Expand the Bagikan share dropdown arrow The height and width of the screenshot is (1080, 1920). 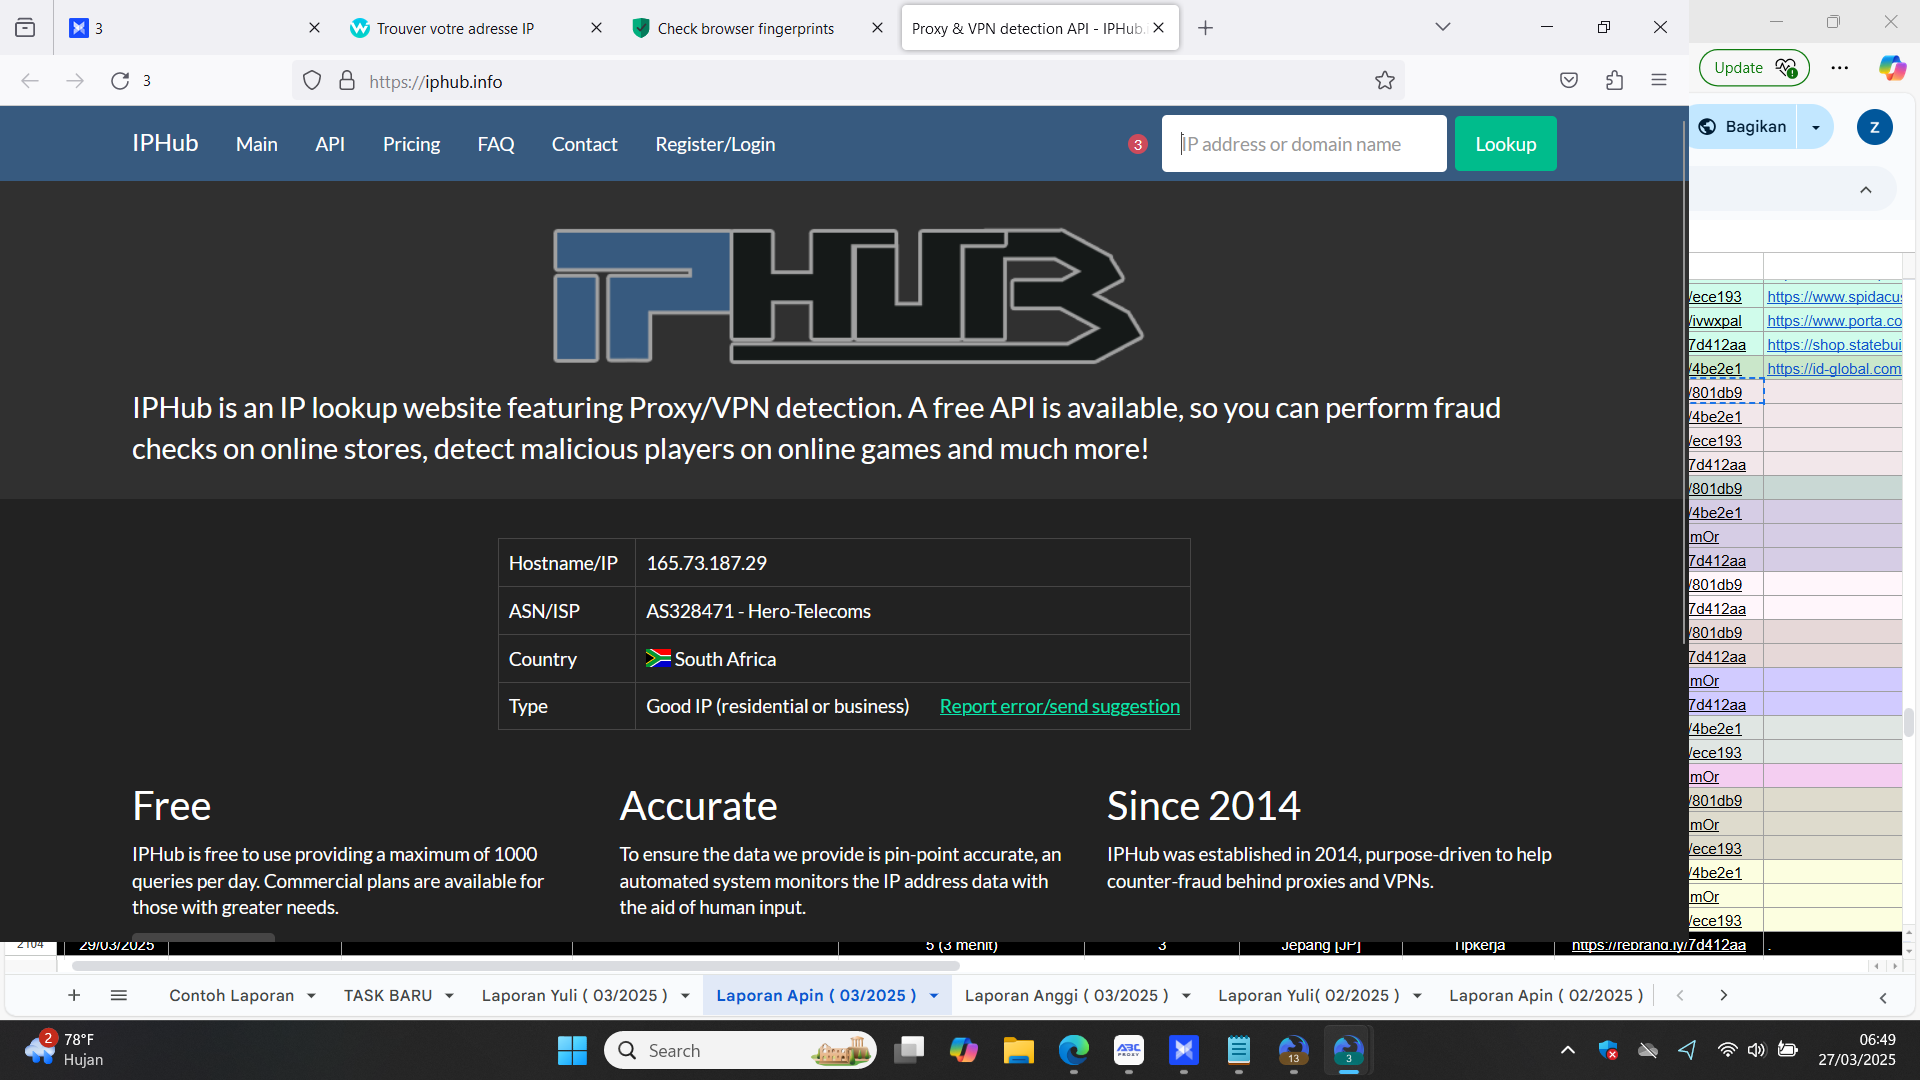click(1816, 127)
